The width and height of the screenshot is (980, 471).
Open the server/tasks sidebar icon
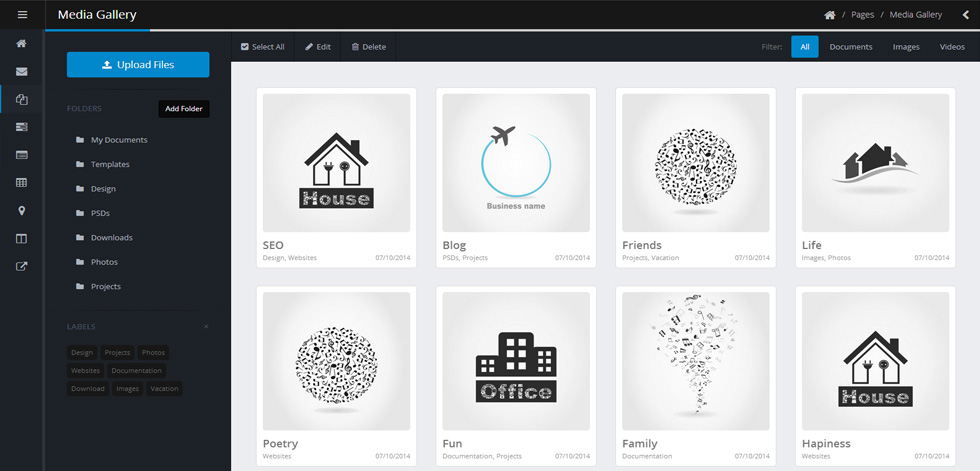22,127
